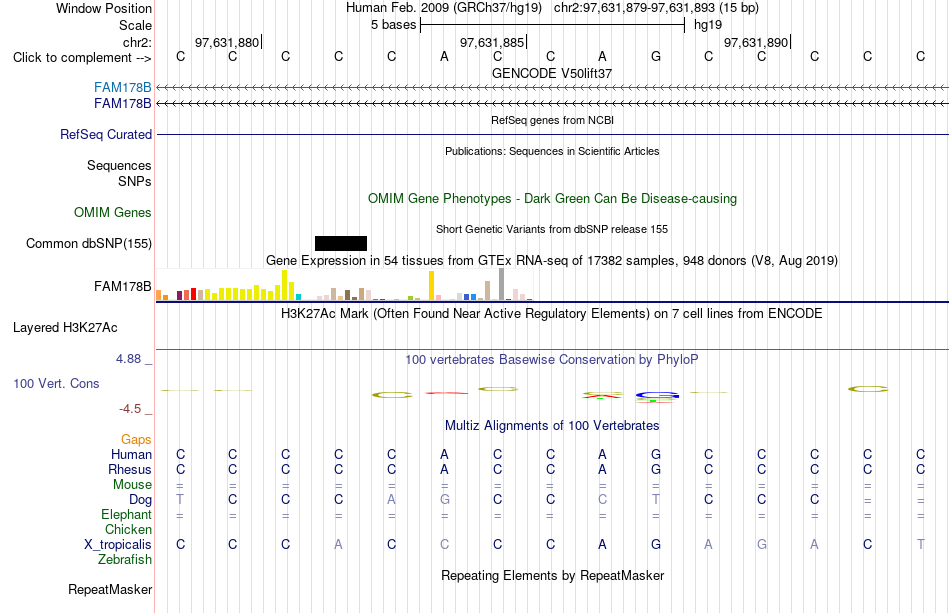Click the first T in the Dog row
The width and height of the screenshot is (950, 613).
point(180,500)
